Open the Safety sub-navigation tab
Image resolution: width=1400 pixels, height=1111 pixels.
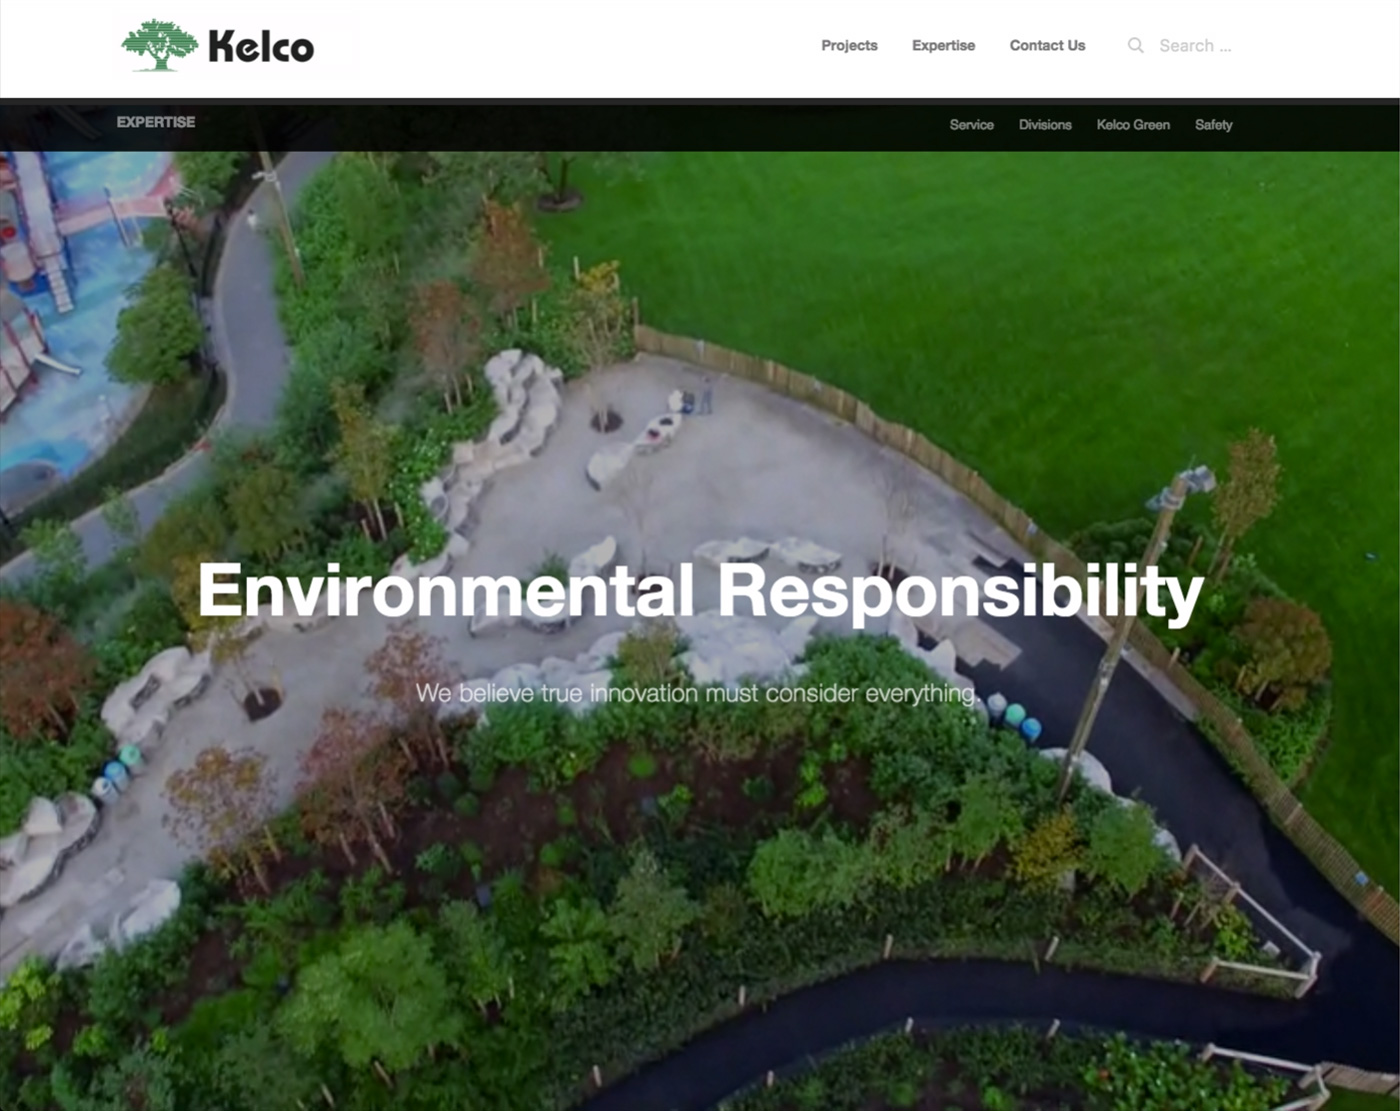1213,125
